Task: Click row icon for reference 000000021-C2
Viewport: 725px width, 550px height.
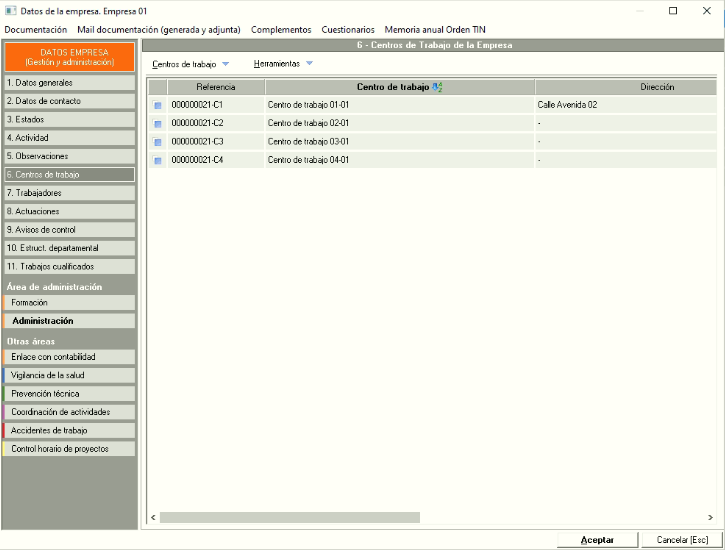Action: click(157, 123)
